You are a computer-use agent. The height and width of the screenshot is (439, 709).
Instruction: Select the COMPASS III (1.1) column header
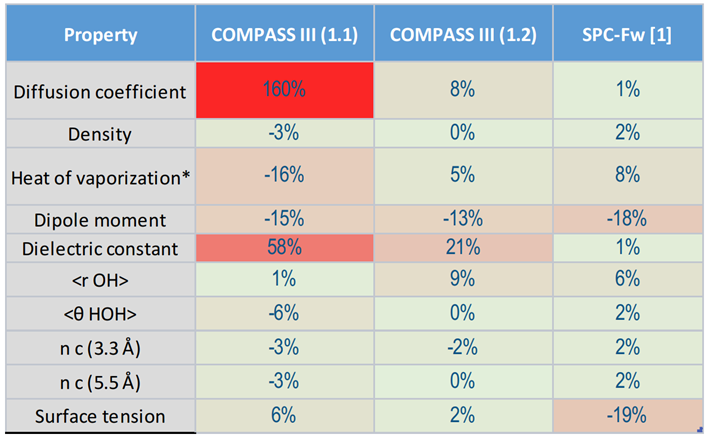click(285, 35)
